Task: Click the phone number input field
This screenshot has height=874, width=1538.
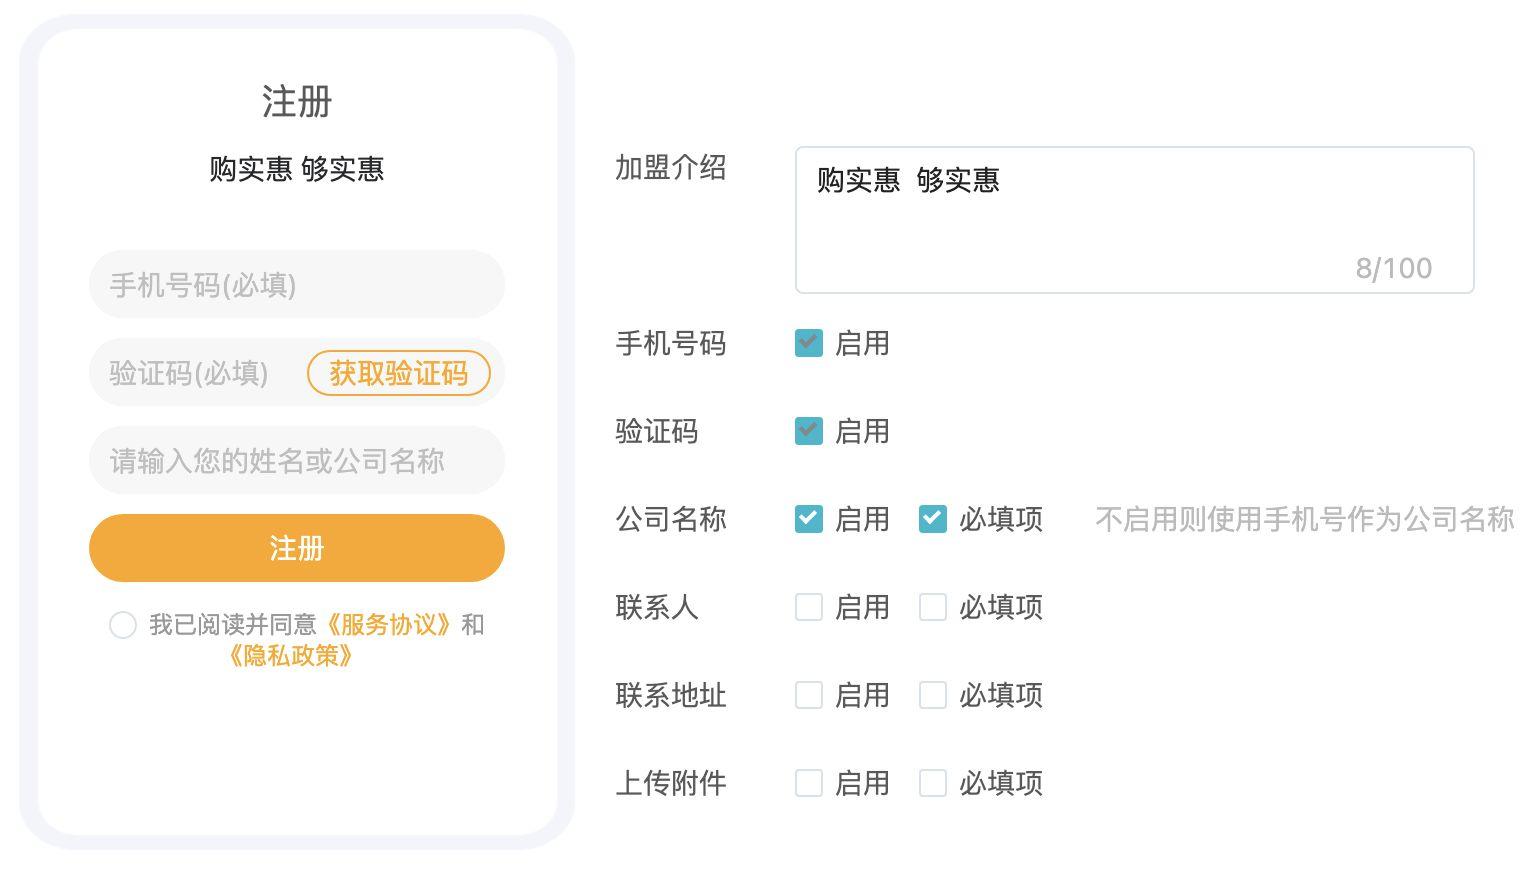Action: pos(296,285)
